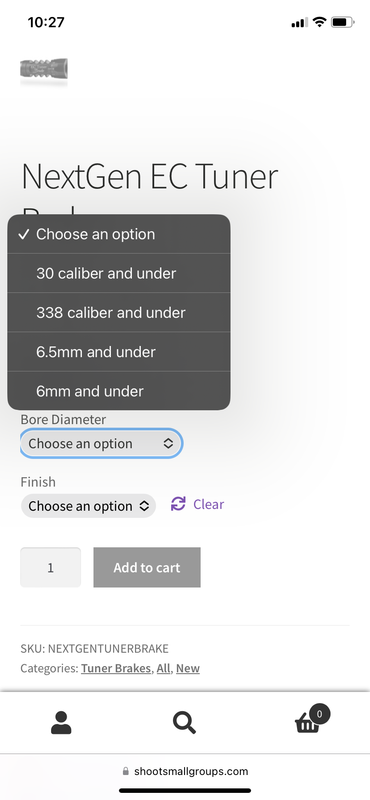Open the user account icon
The height and width of the screenshot is (800, 370).
coord(61,722)
